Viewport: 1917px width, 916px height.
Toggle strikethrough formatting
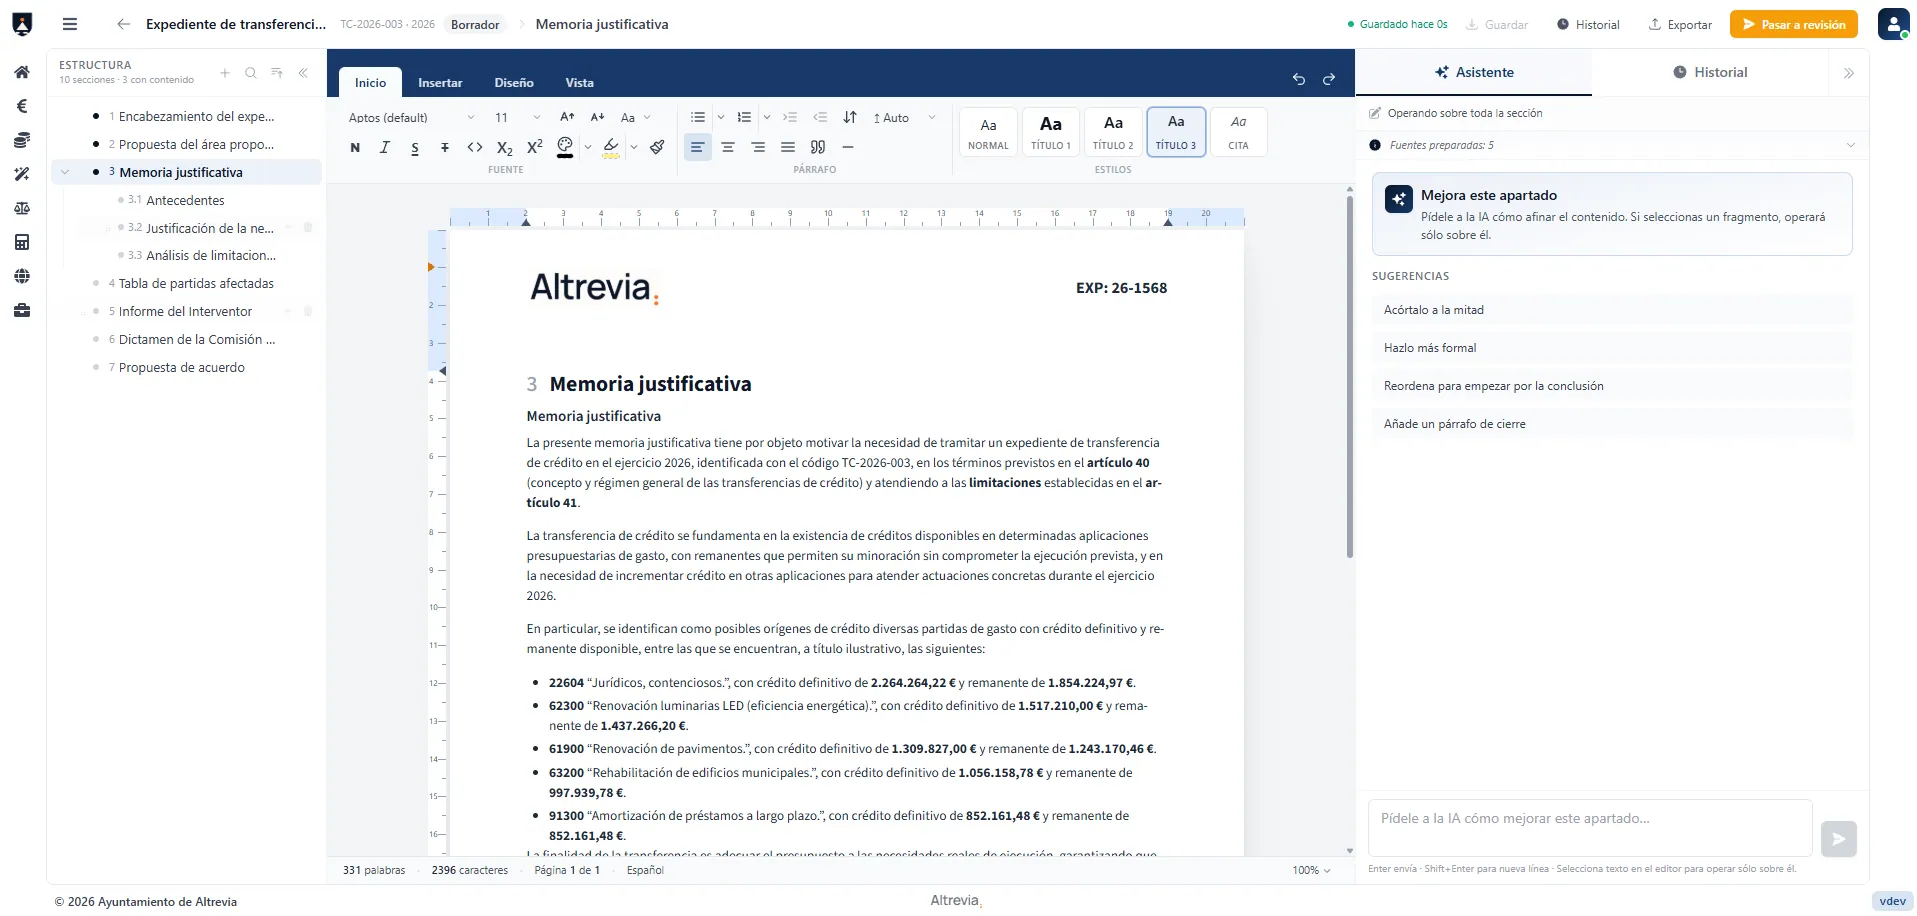click(x=445, y=147)
